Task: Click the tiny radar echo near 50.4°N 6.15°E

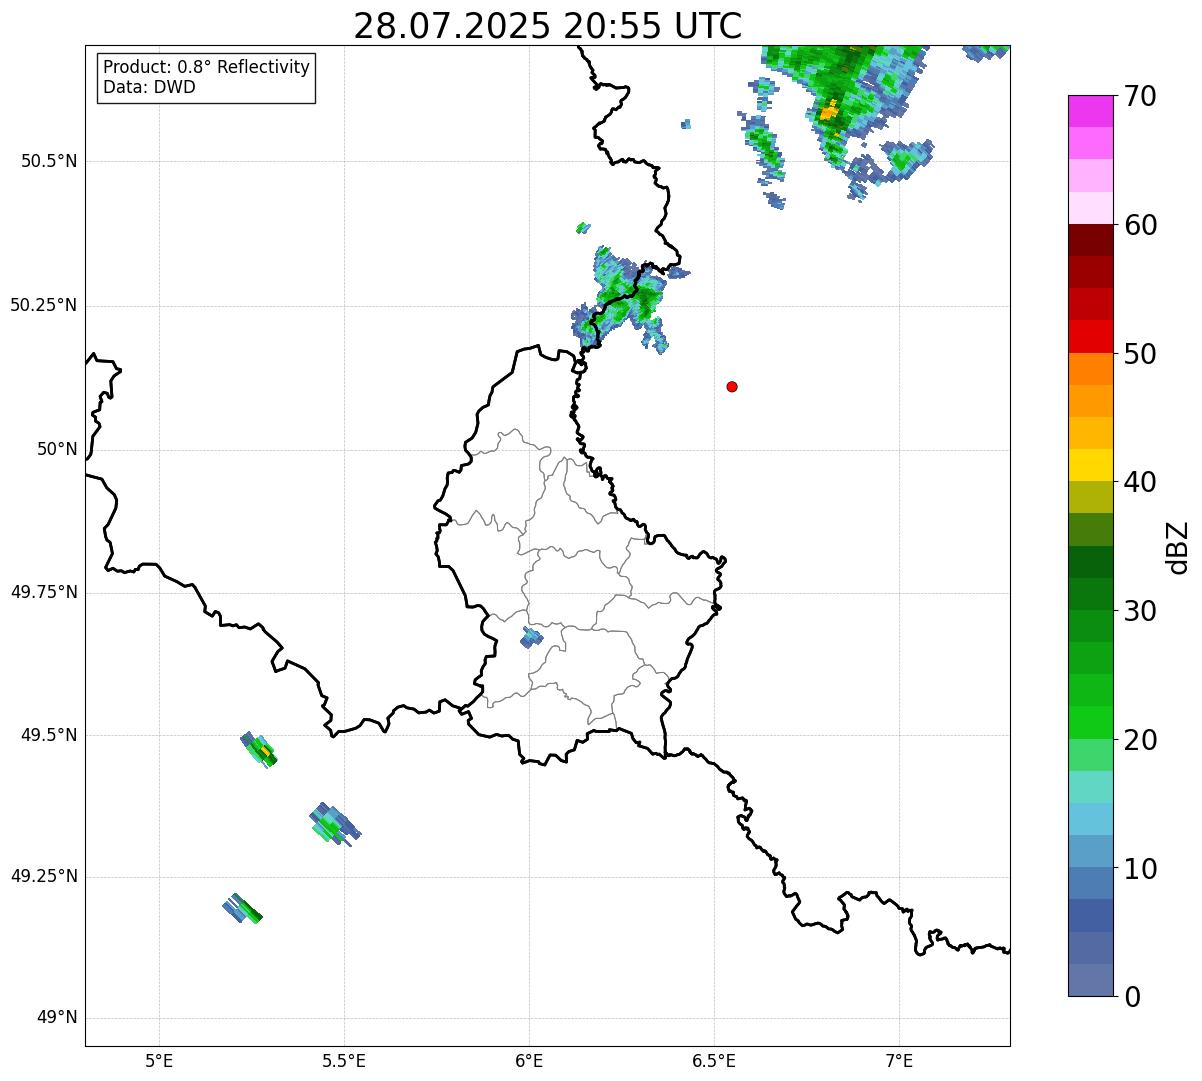Action: [582, 228]
